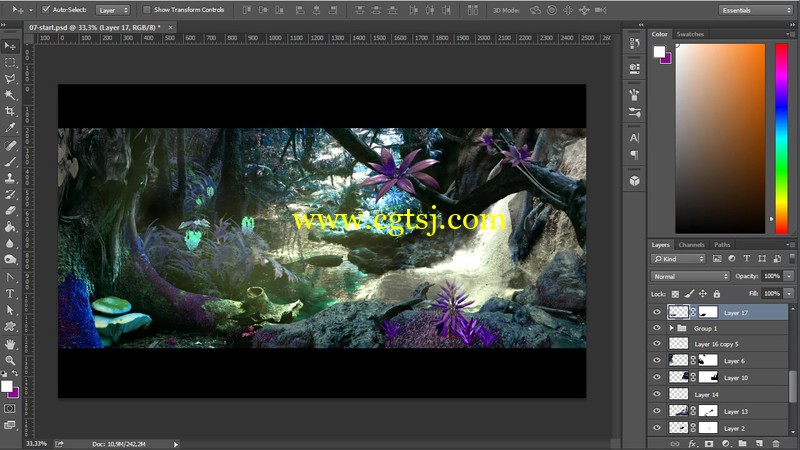
Task: Open the Auto-Select Layer dropdown
Action: [113, 10]
